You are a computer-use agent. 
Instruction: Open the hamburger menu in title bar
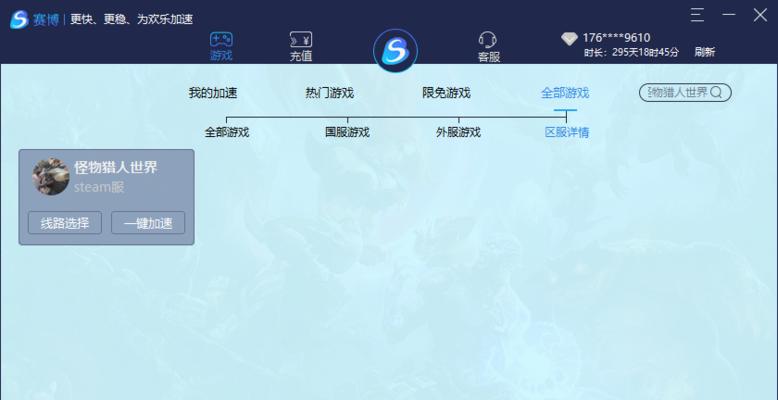pos(697,15)
